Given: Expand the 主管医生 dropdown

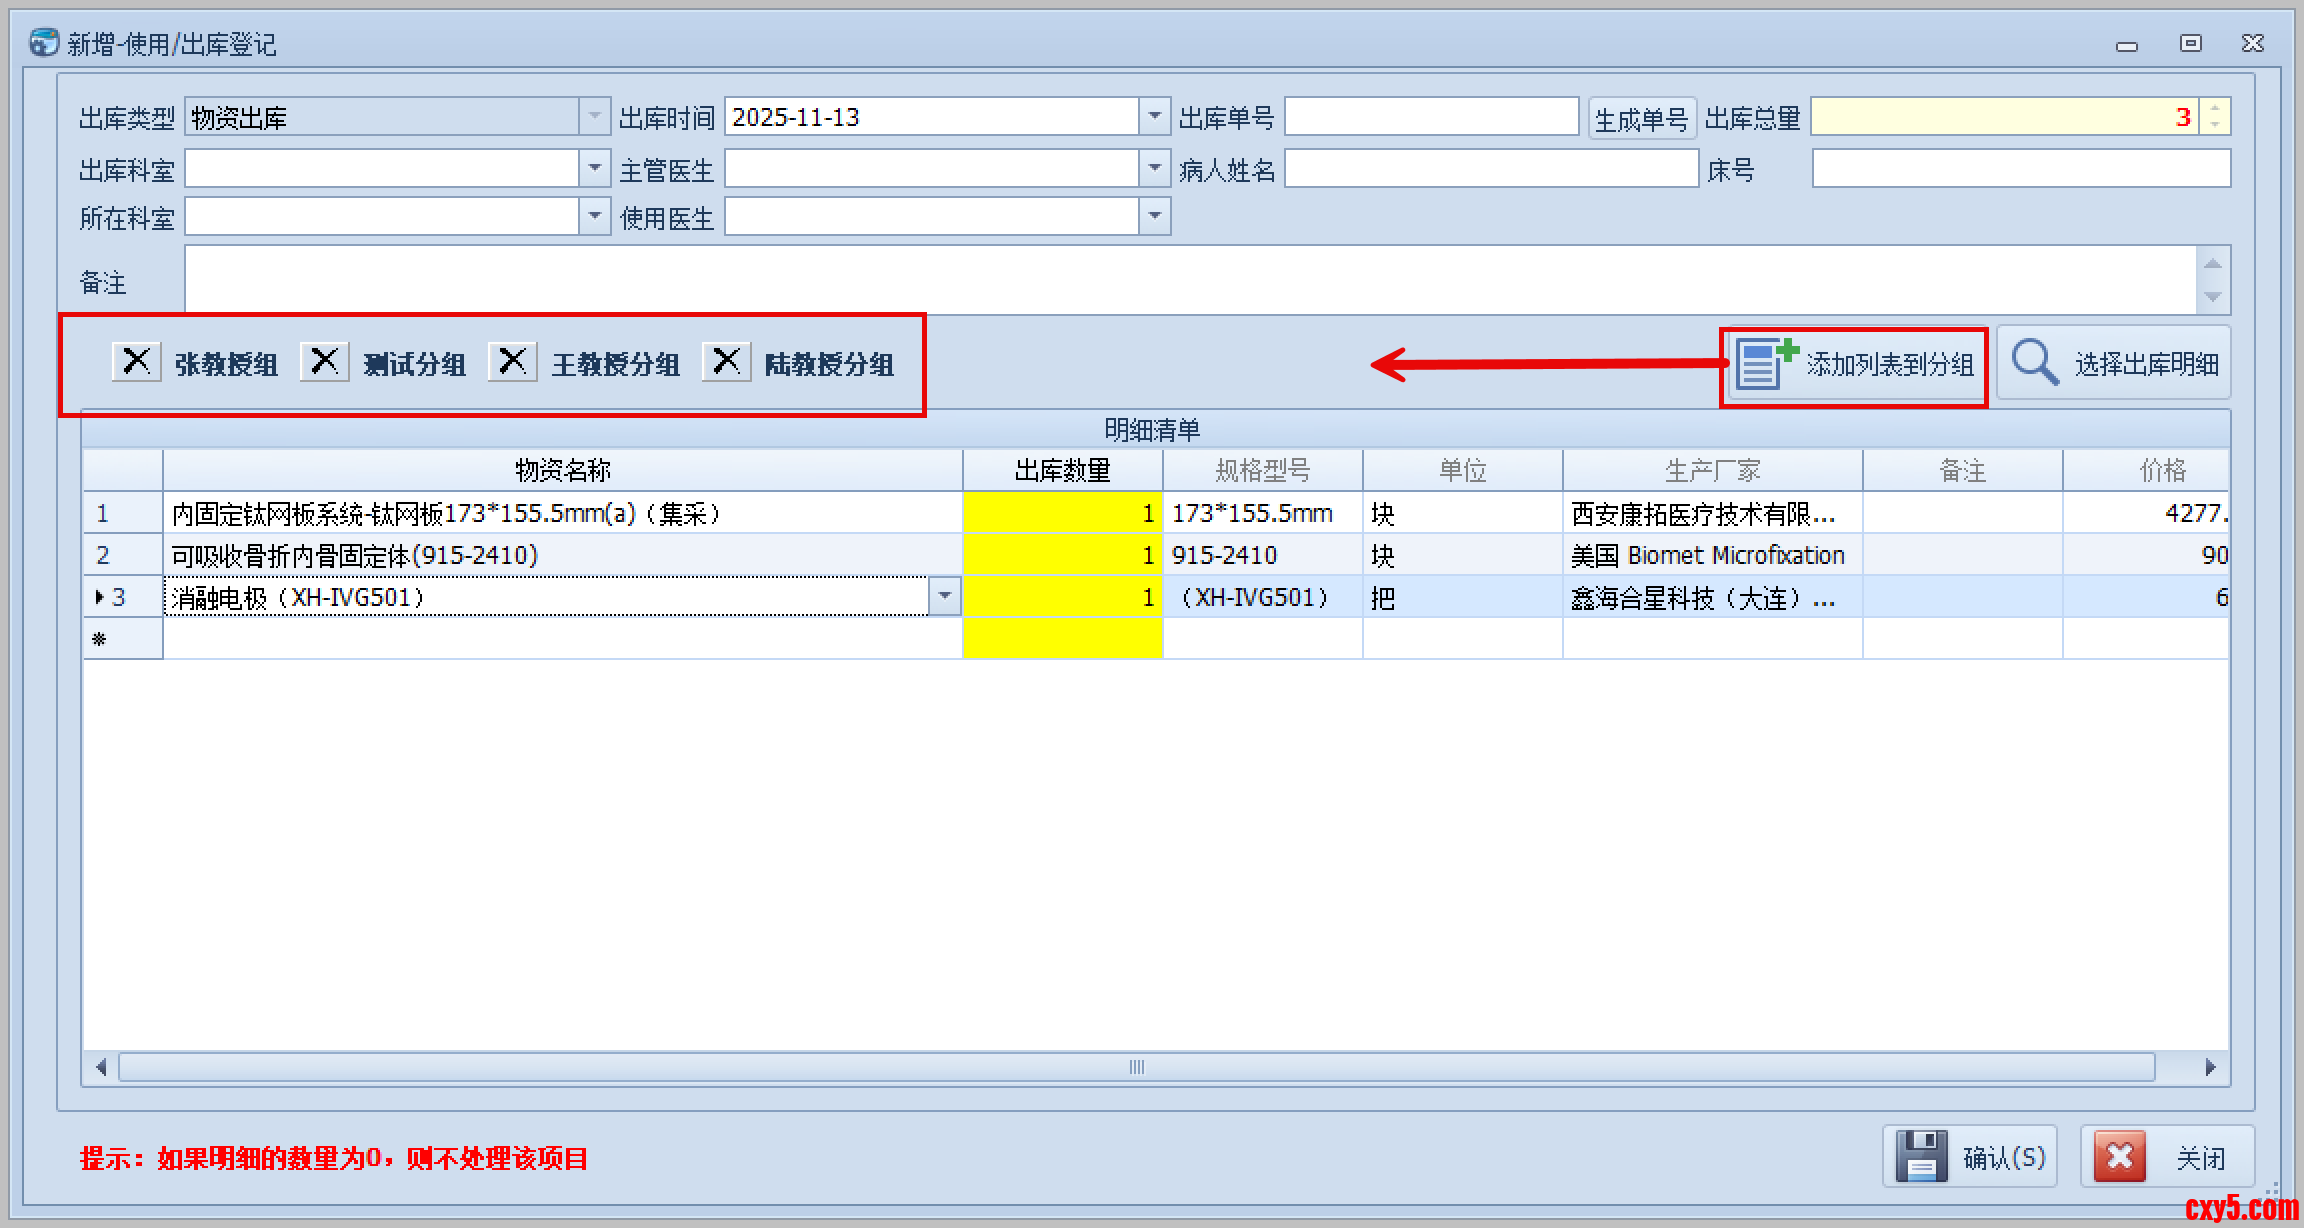Looking at the screenshot, I should pyautogui.click(x=1155, y=168).
